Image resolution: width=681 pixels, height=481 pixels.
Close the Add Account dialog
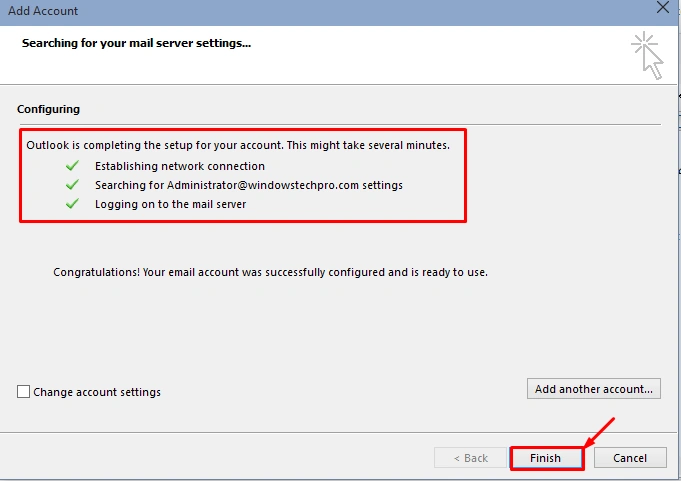[663, 7]
